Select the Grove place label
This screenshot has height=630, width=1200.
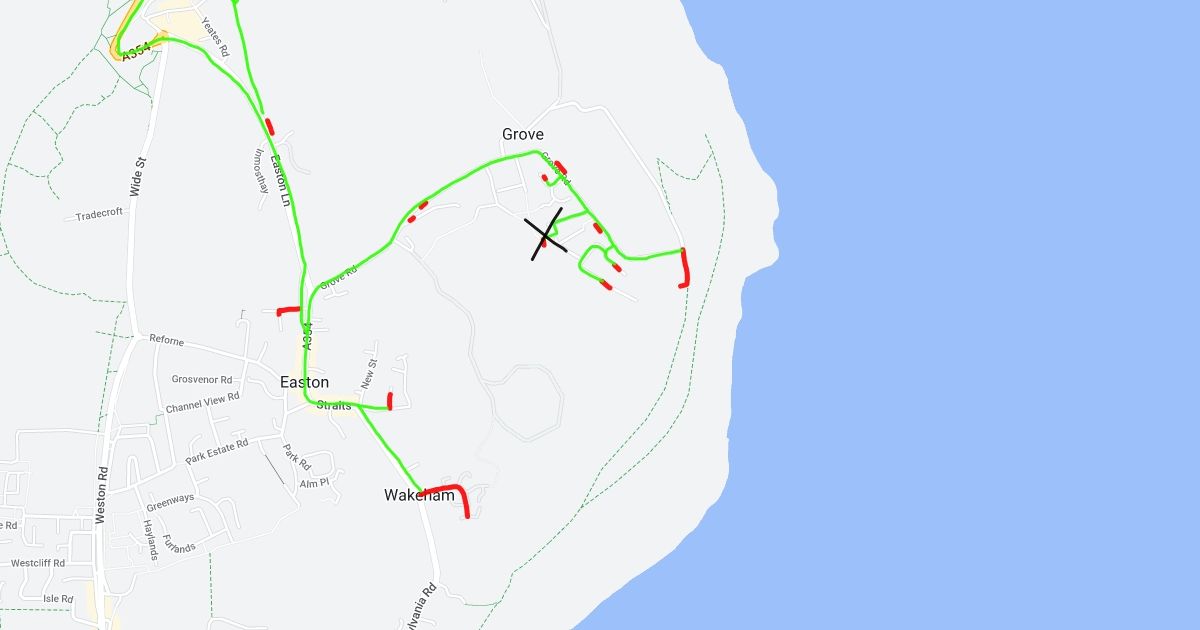coord(523,134)
